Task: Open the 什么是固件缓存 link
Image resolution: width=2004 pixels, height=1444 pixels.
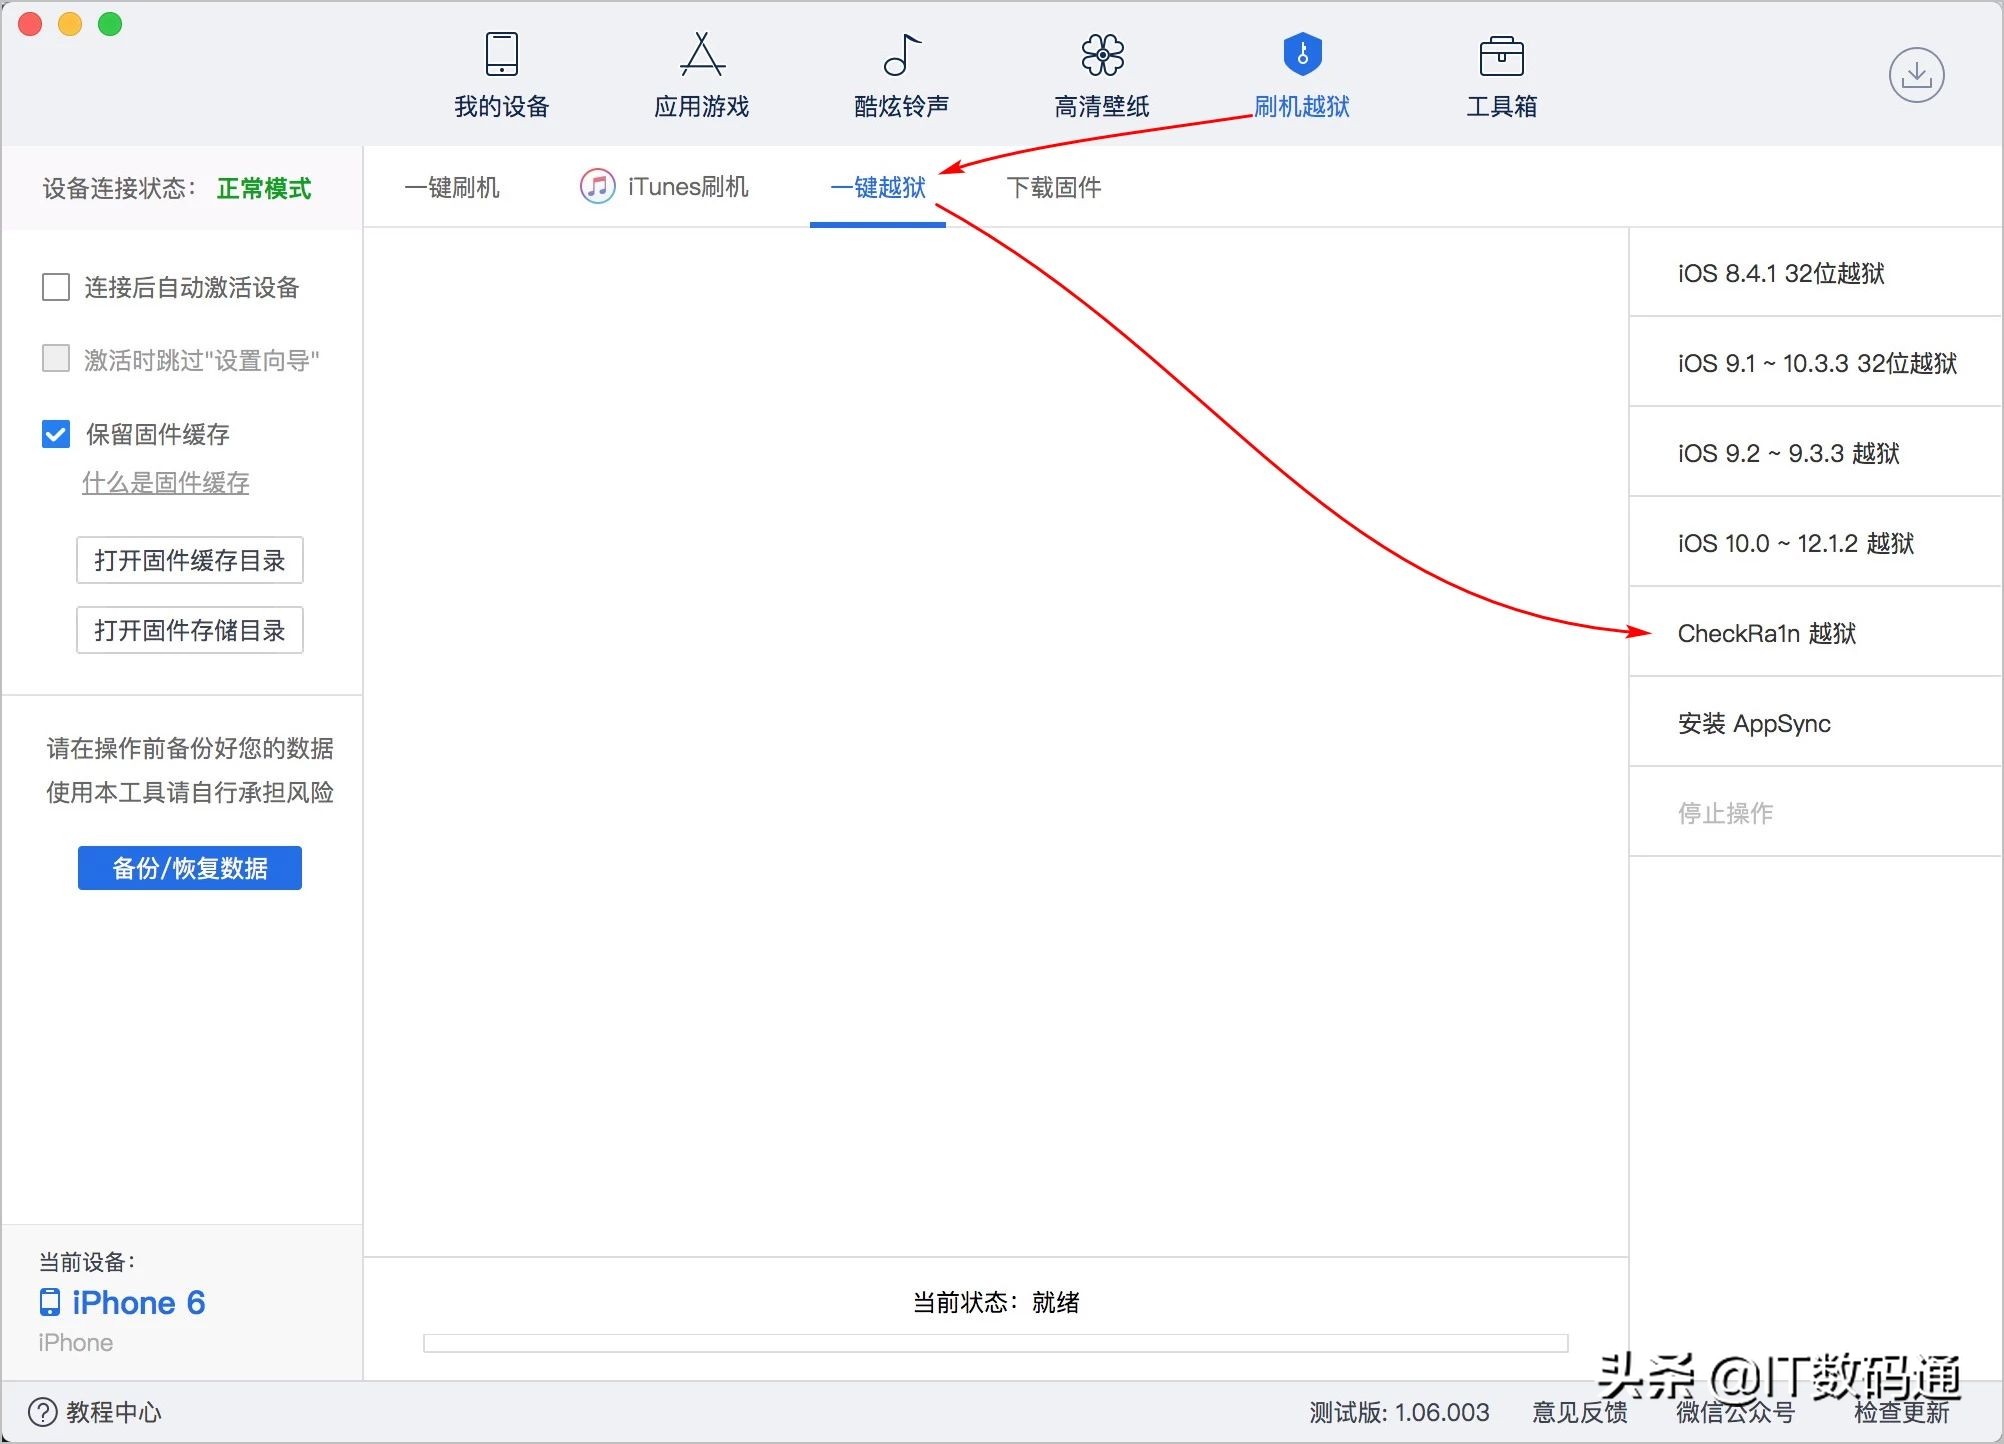Action: click(165, 483)
